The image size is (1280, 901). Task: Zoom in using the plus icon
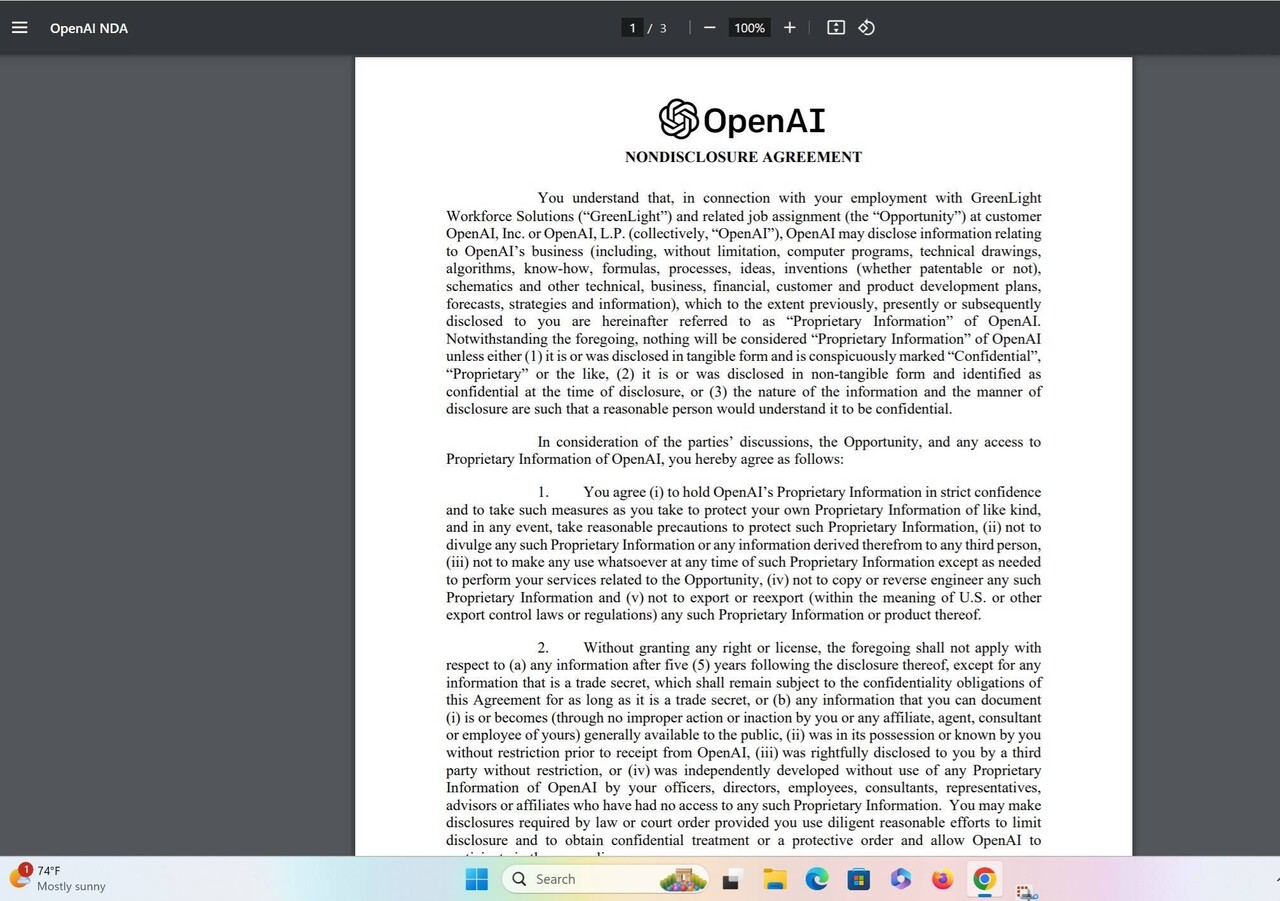pyautogui.click(x=789, y=28)
